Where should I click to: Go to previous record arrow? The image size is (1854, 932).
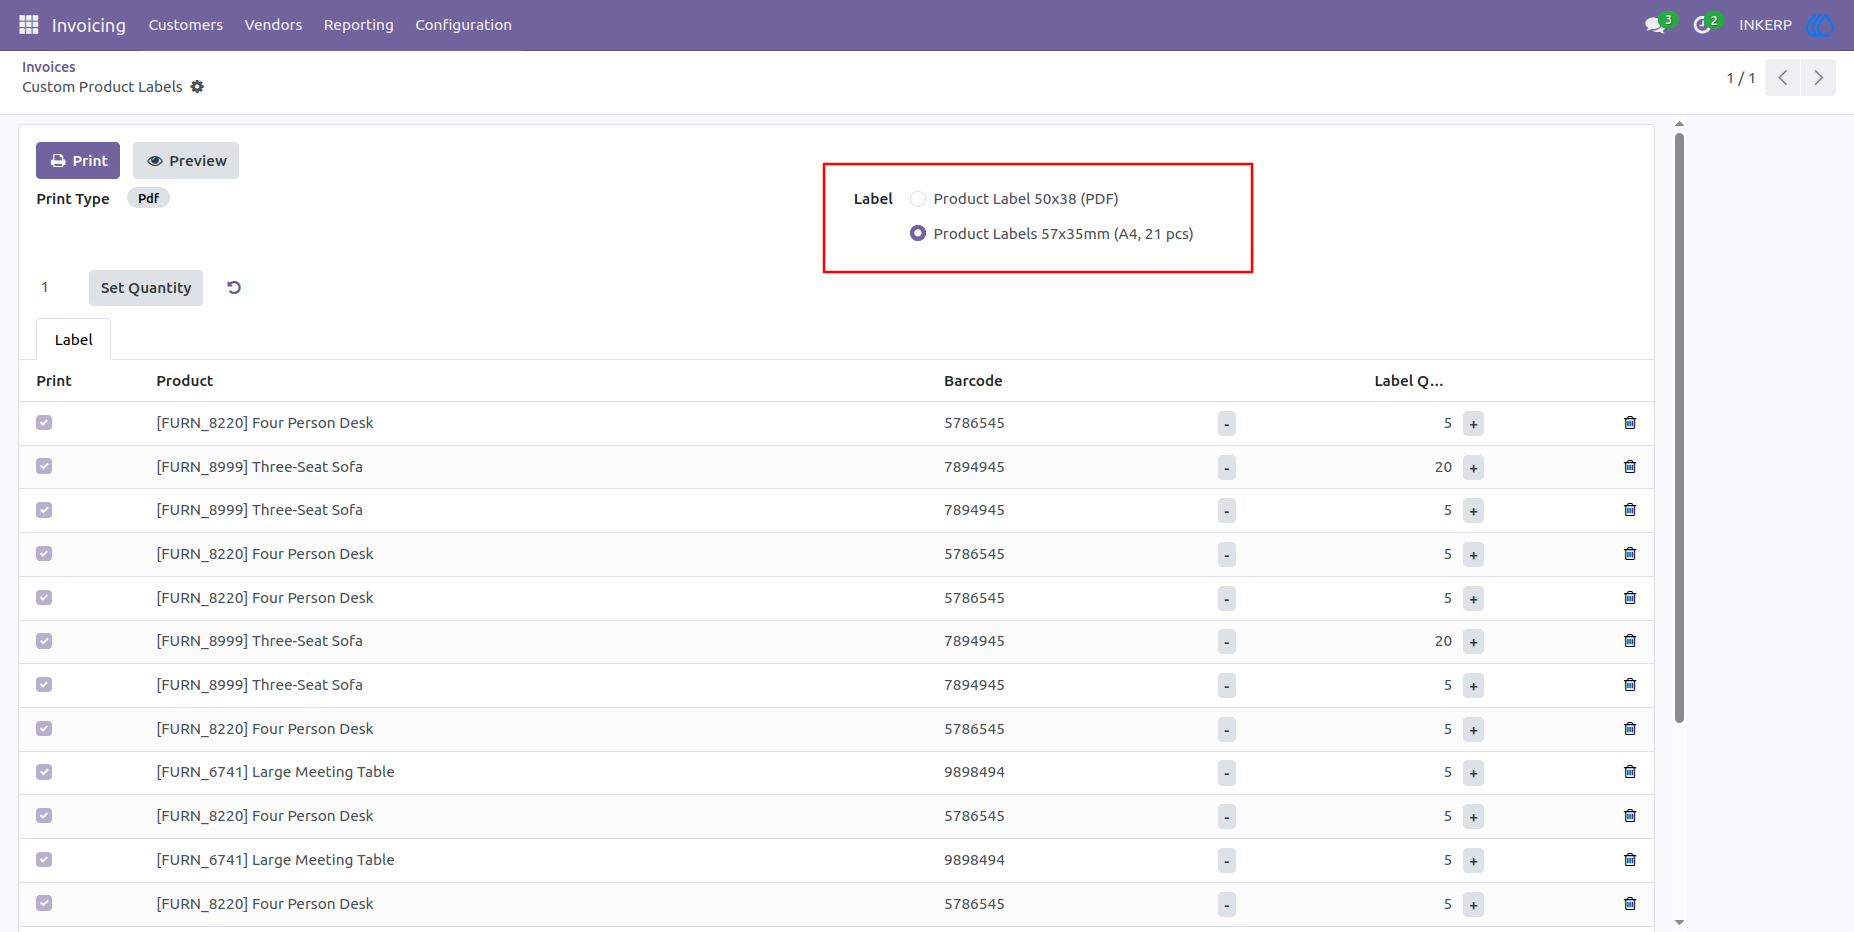tap(1783, 78)
